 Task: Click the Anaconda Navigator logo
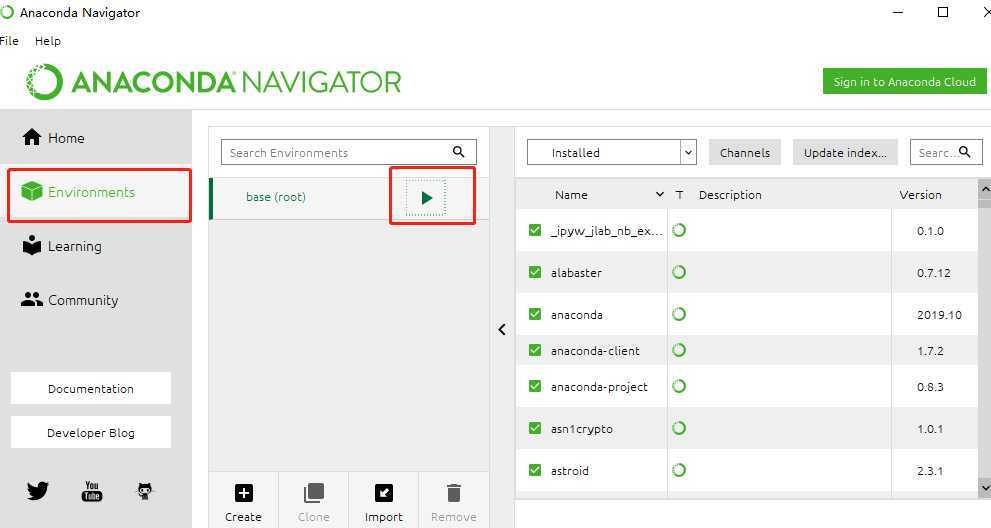pyautogui.click(x=214, y=82)
